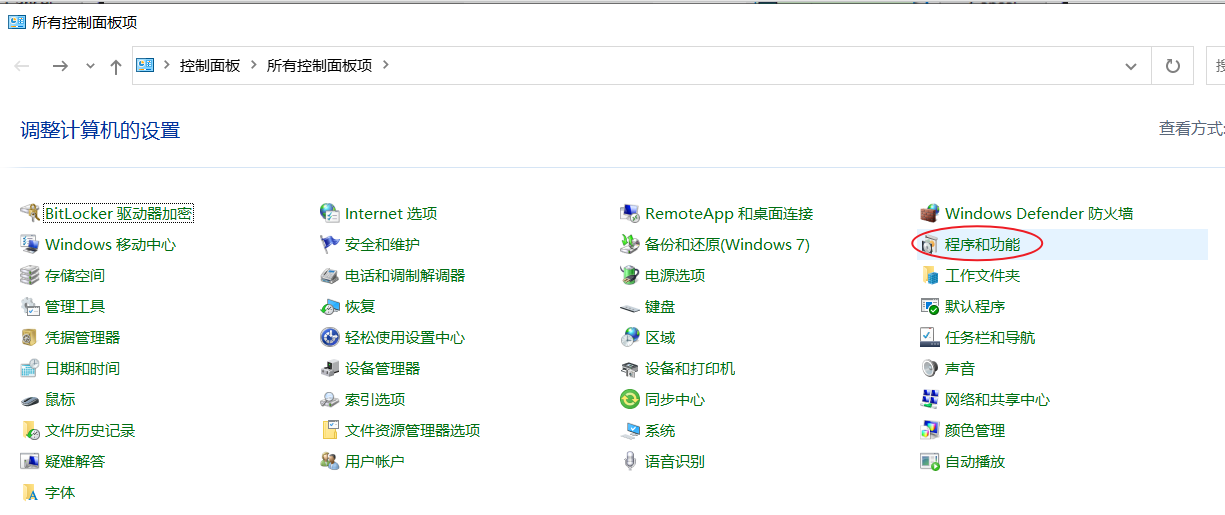Click the RemoteApp 和桌面连接 icon

pos(629,213)
